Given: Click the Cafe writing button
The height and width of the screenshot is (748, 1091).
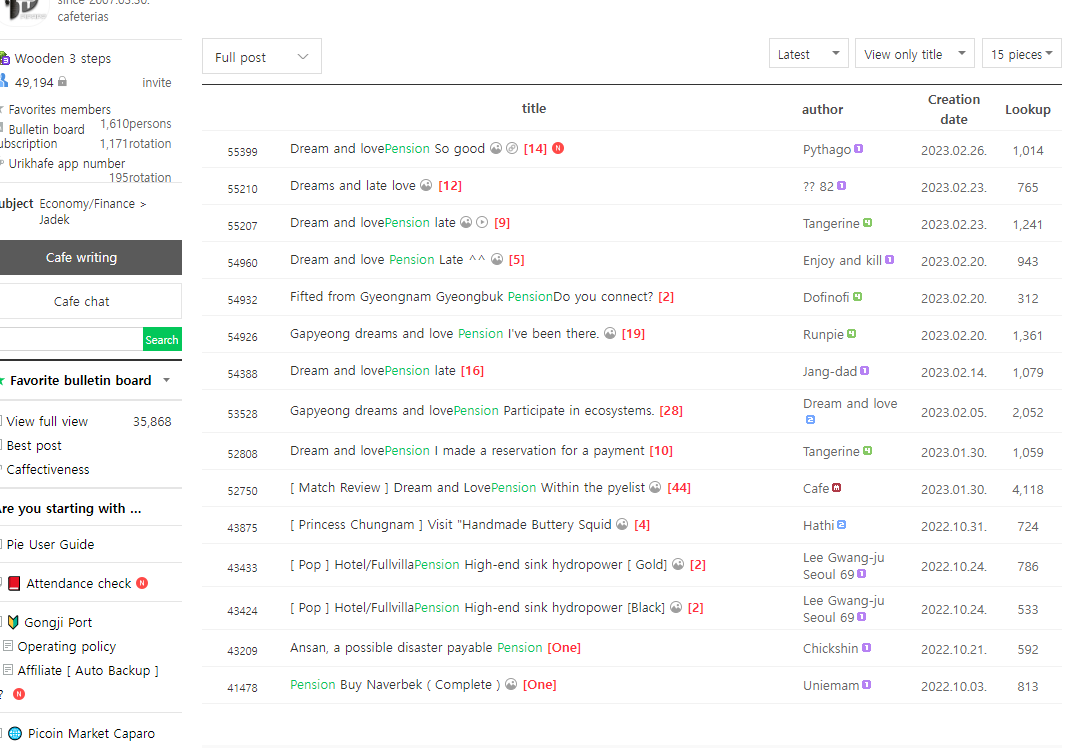Looking at the screenshot, I should 88,257.
